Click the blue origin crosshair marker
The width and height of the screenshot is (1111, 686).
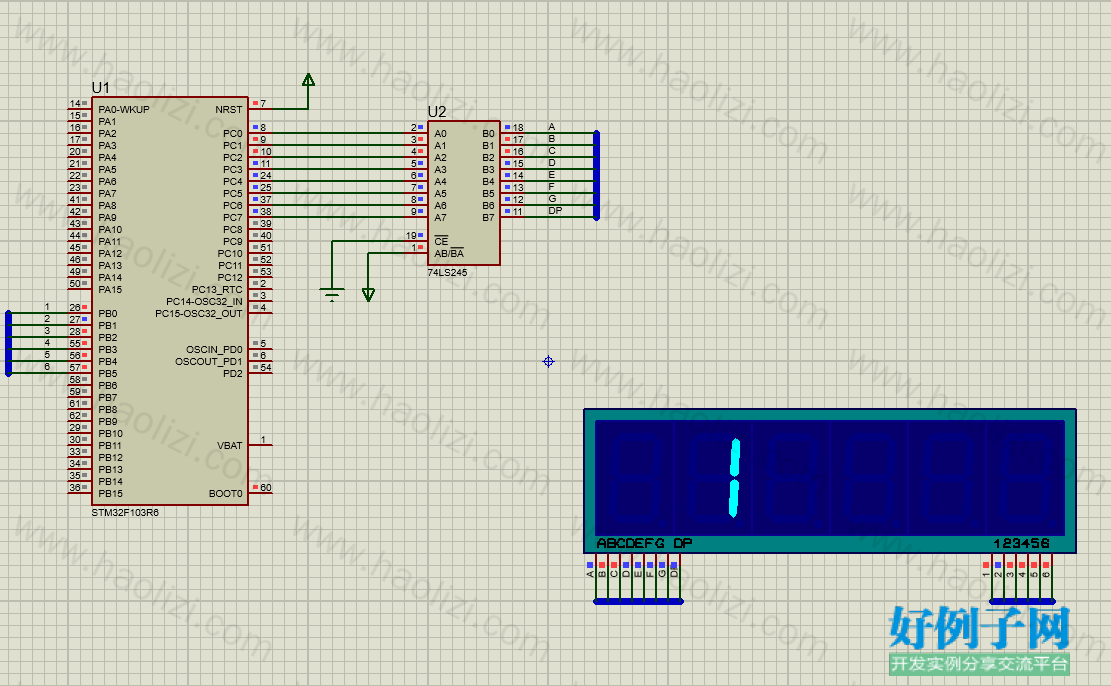(548, 361)
